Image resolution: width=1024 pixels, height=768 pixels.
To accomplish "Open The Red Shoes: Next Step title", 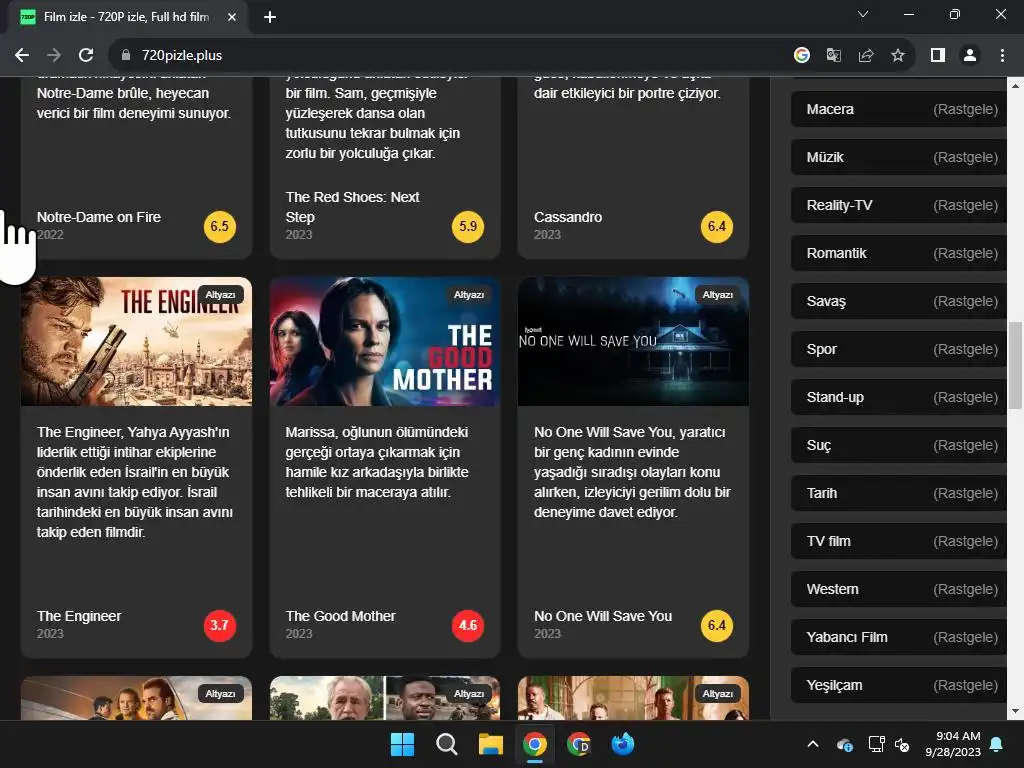I will click(352, 207).
